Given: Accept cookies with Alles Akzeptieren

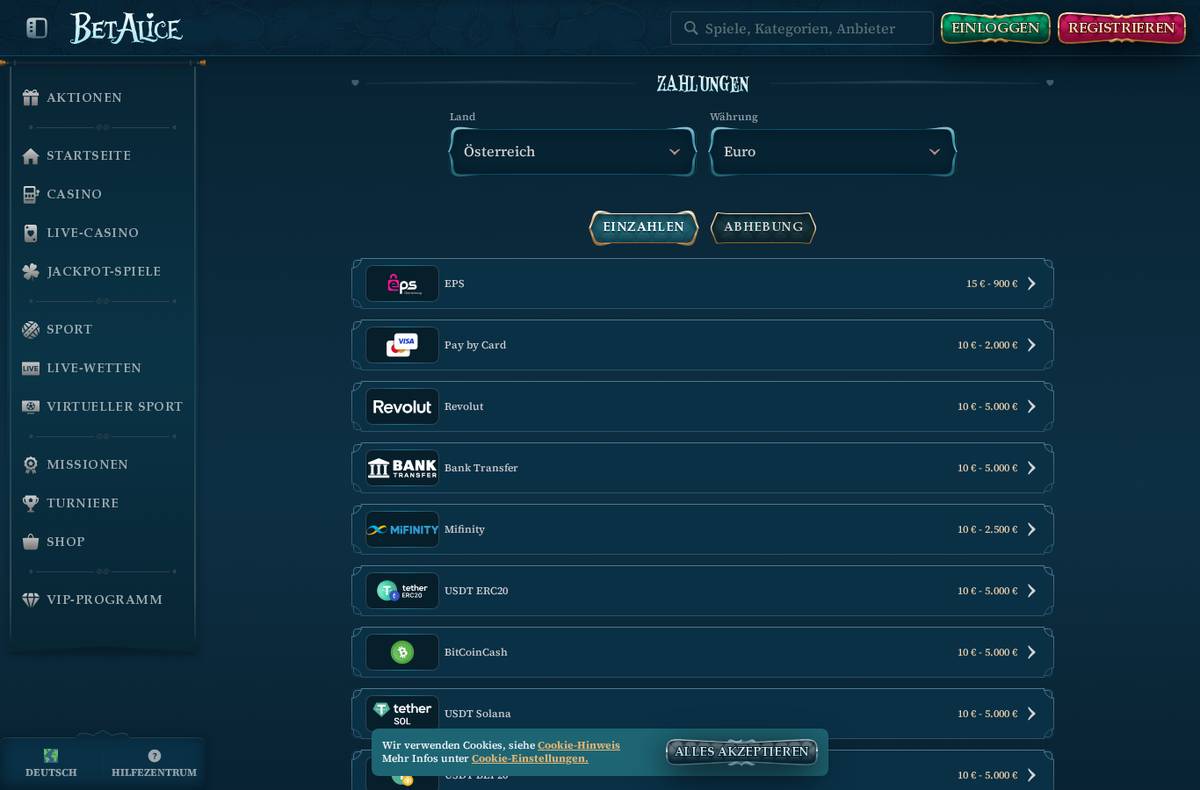Looking at the screenshot, I should [741, 752].
